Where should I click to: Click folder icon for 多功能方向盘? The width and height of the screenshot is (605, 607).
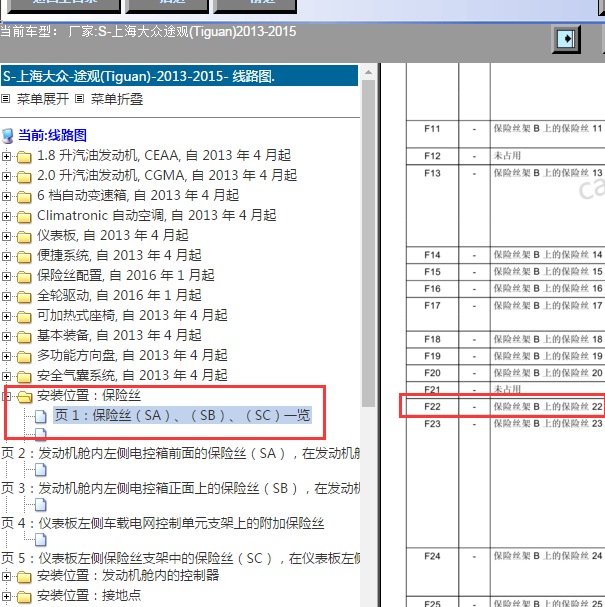pyautogui.click(x=24, y=357)
